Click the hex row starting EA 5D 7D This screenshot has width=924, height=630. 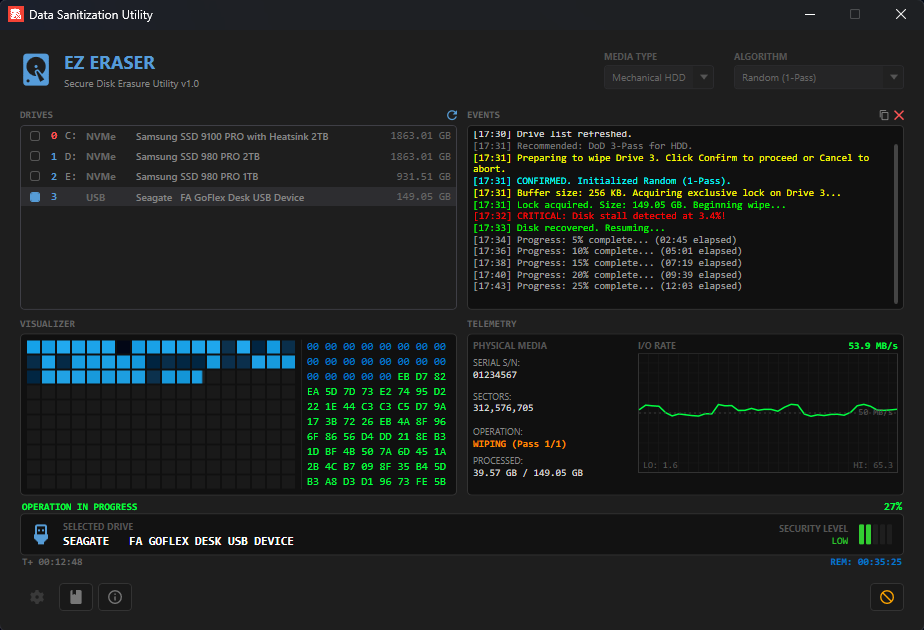coord(377,391)
